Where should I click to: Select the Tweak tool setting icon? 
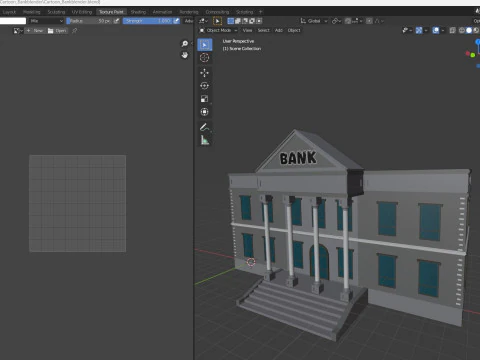pos(217,21)
